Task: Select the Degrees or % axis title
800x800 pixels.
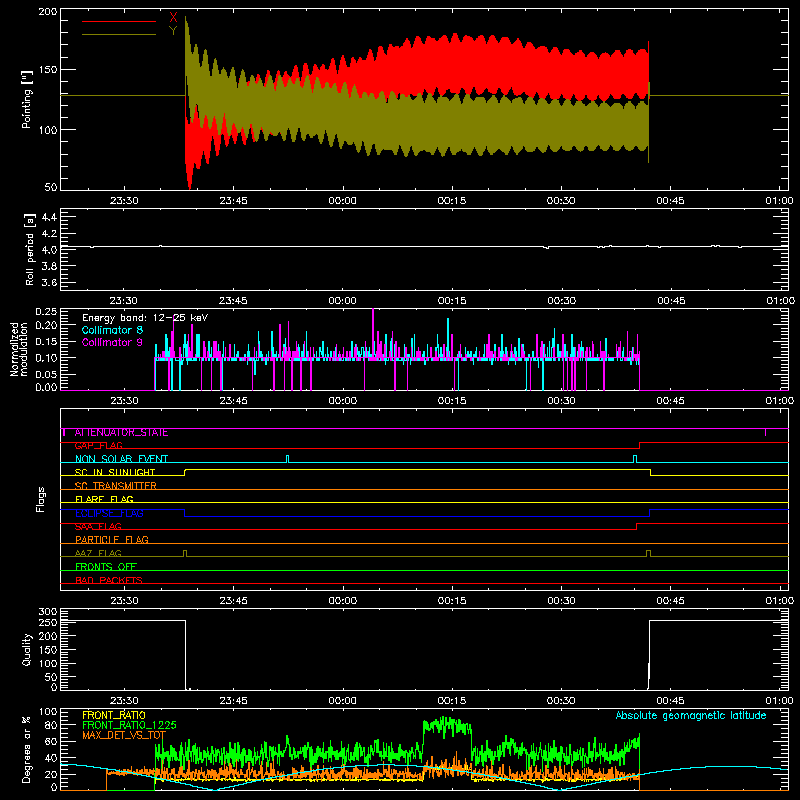Action: click(27, 749)
